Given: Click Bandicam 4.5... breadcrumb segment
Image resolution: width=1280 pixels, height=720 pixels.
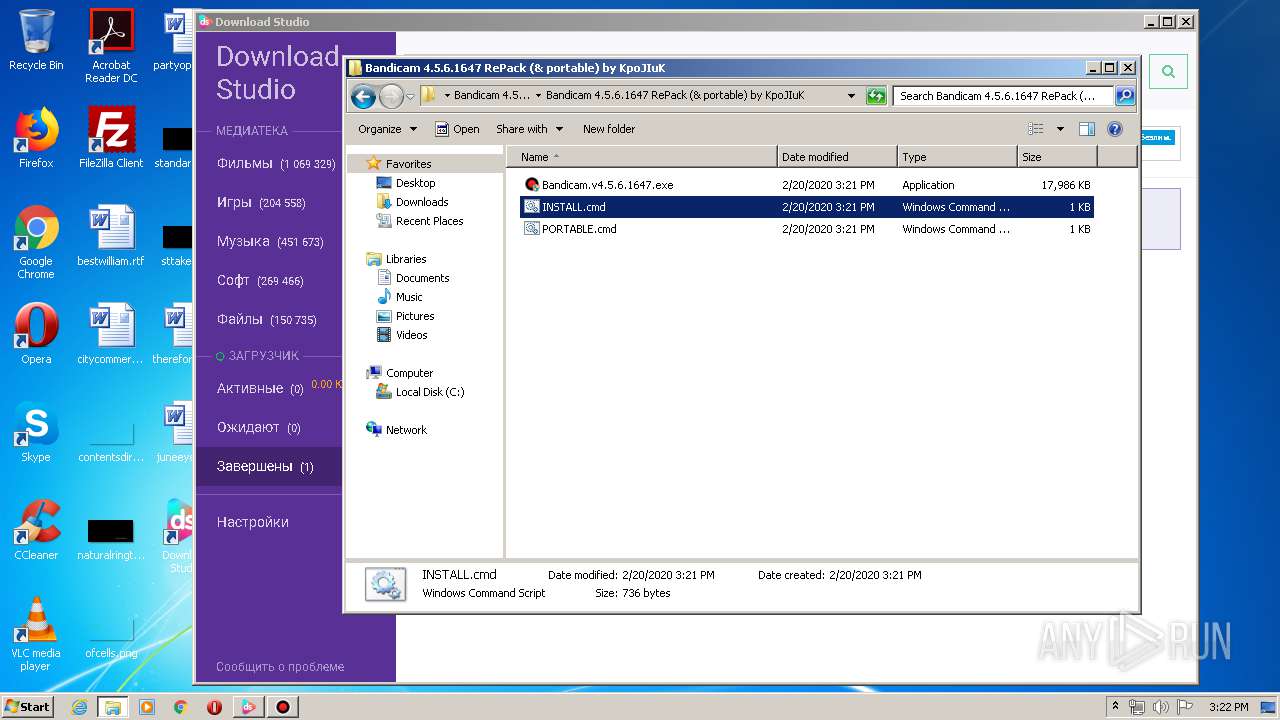Looking at the screenshot, I should (x=491, y=96).
